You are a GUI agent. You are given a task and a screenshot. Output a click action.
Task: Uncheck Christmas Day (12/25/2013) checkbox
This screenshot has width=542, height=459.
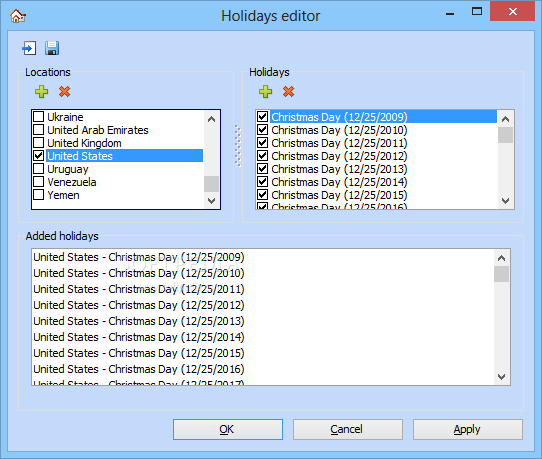click(x=262, y=169)
